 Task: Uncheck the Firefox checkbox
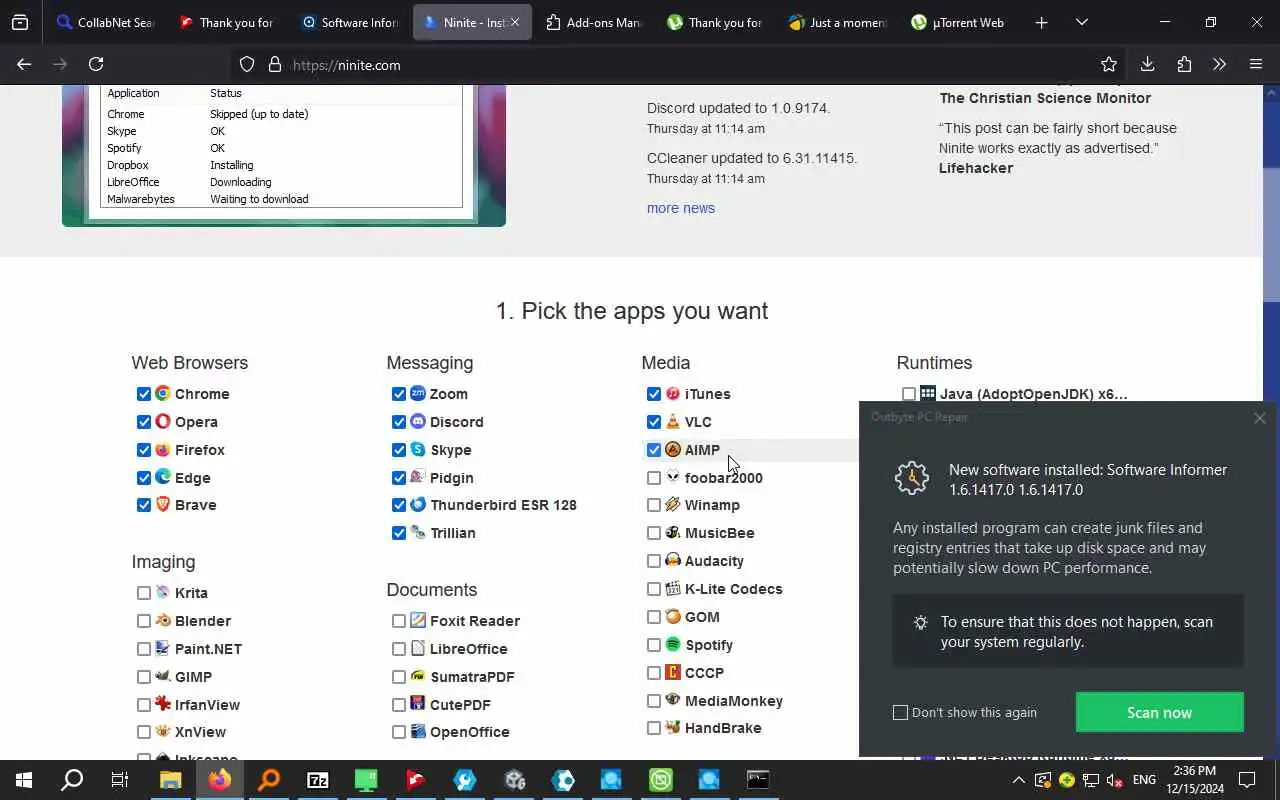pos(144,450)
